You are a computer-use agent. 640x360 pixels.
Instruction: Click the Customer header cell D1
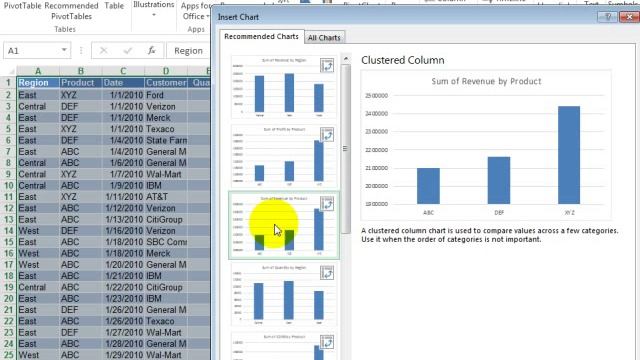coord(166,82)
